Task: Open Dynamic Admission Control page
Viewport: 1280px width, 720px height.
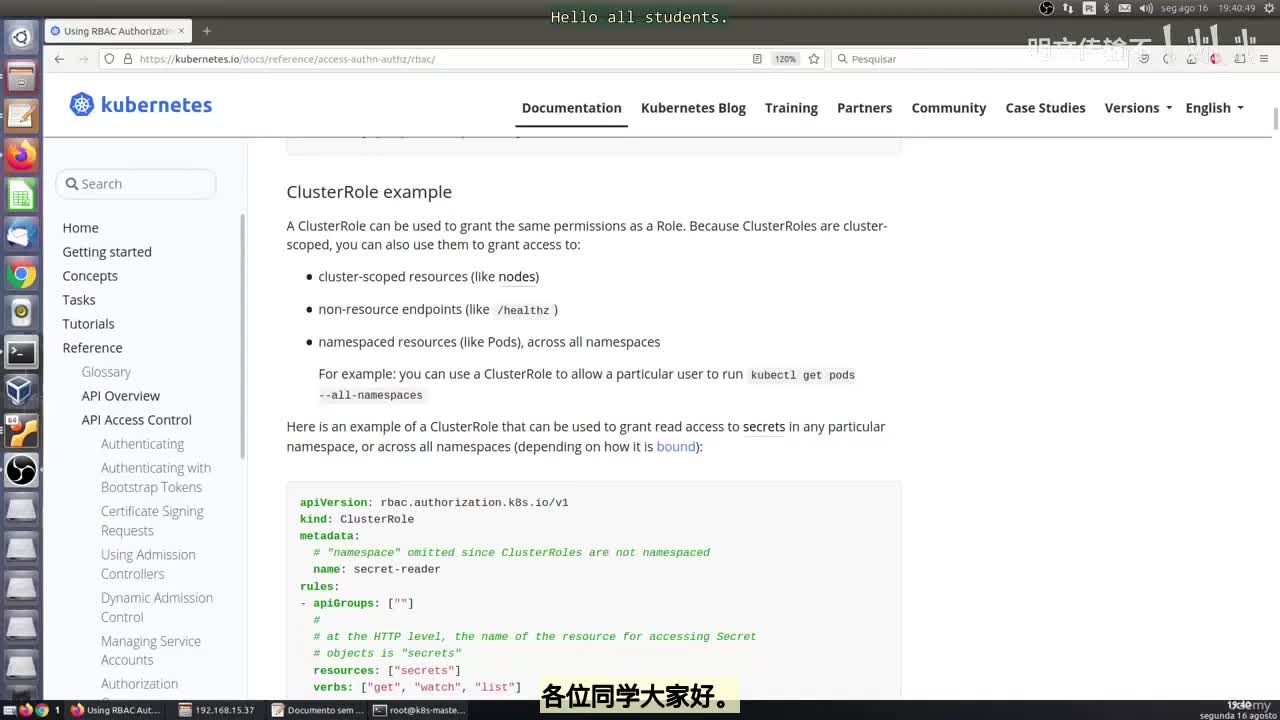Action: (x=157, y=607)
